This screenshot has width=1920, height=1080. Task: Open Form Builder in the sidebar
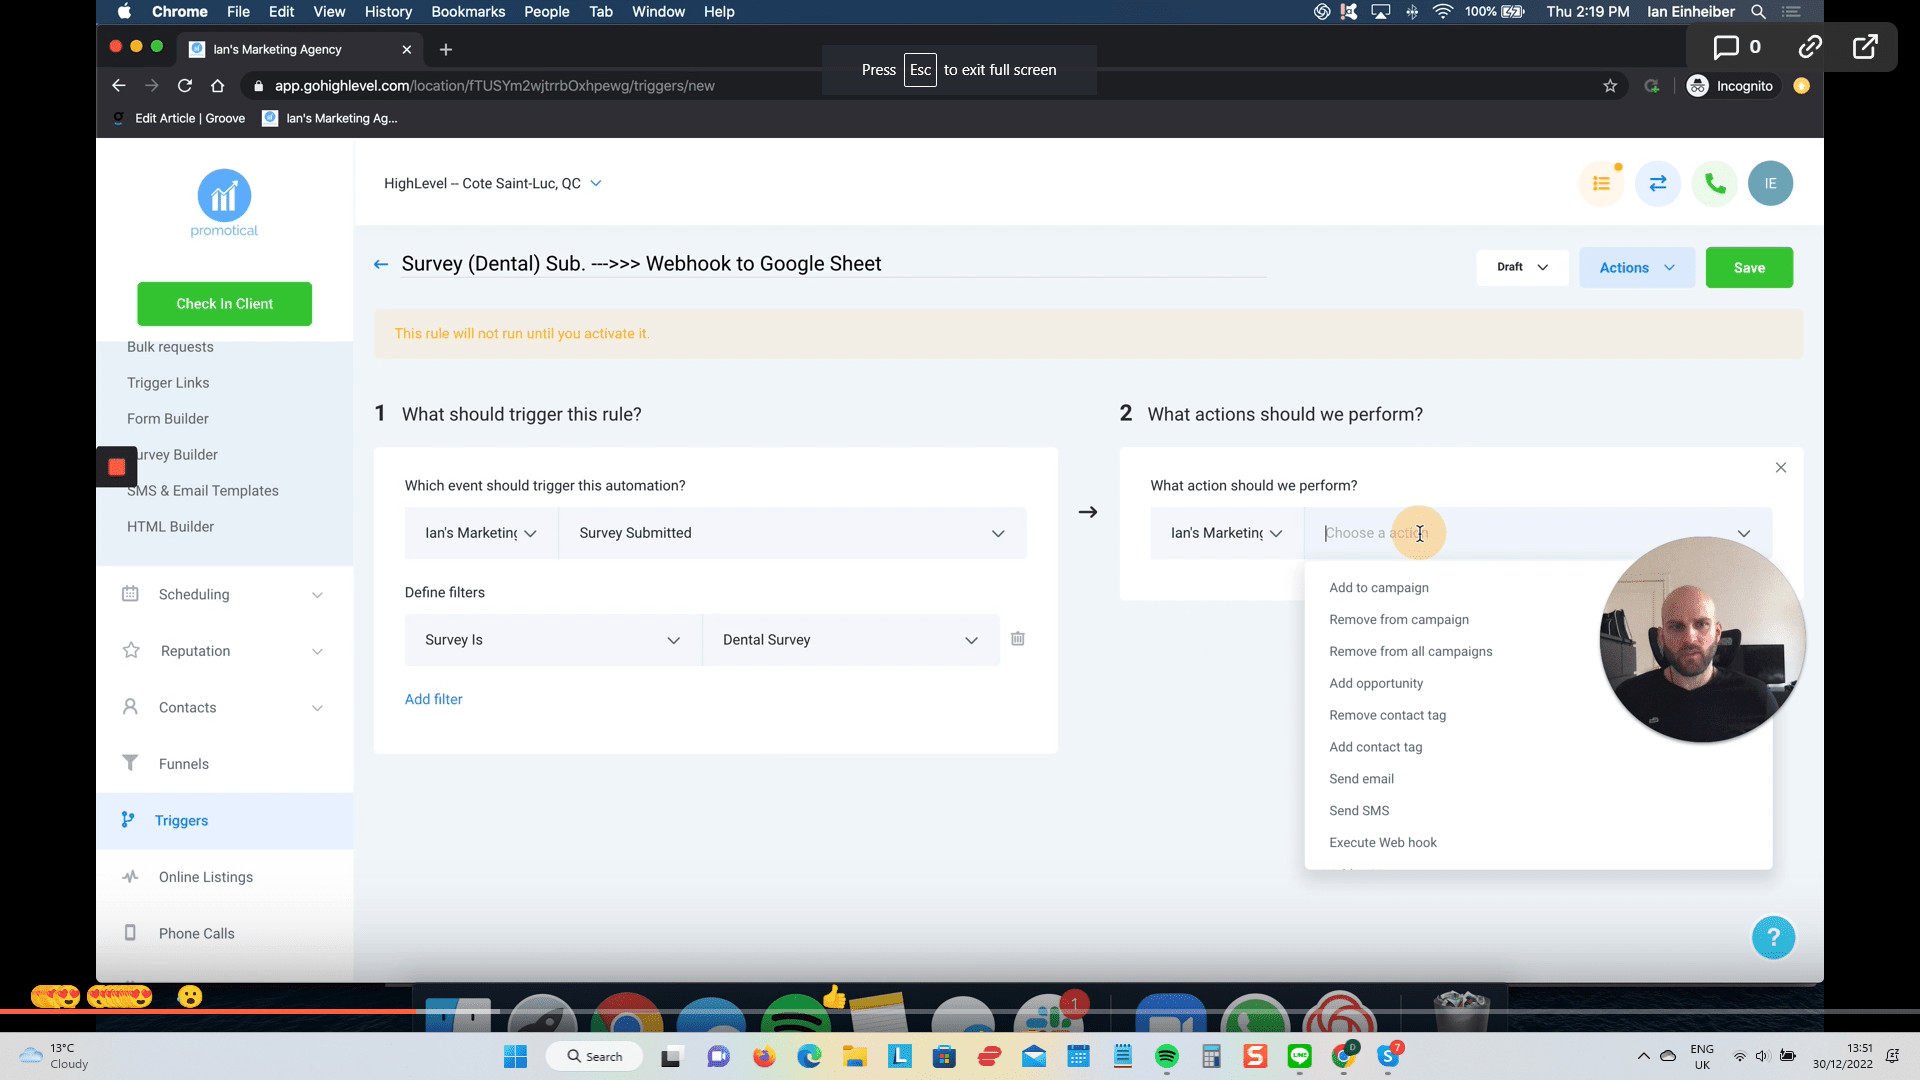(168, 419)
